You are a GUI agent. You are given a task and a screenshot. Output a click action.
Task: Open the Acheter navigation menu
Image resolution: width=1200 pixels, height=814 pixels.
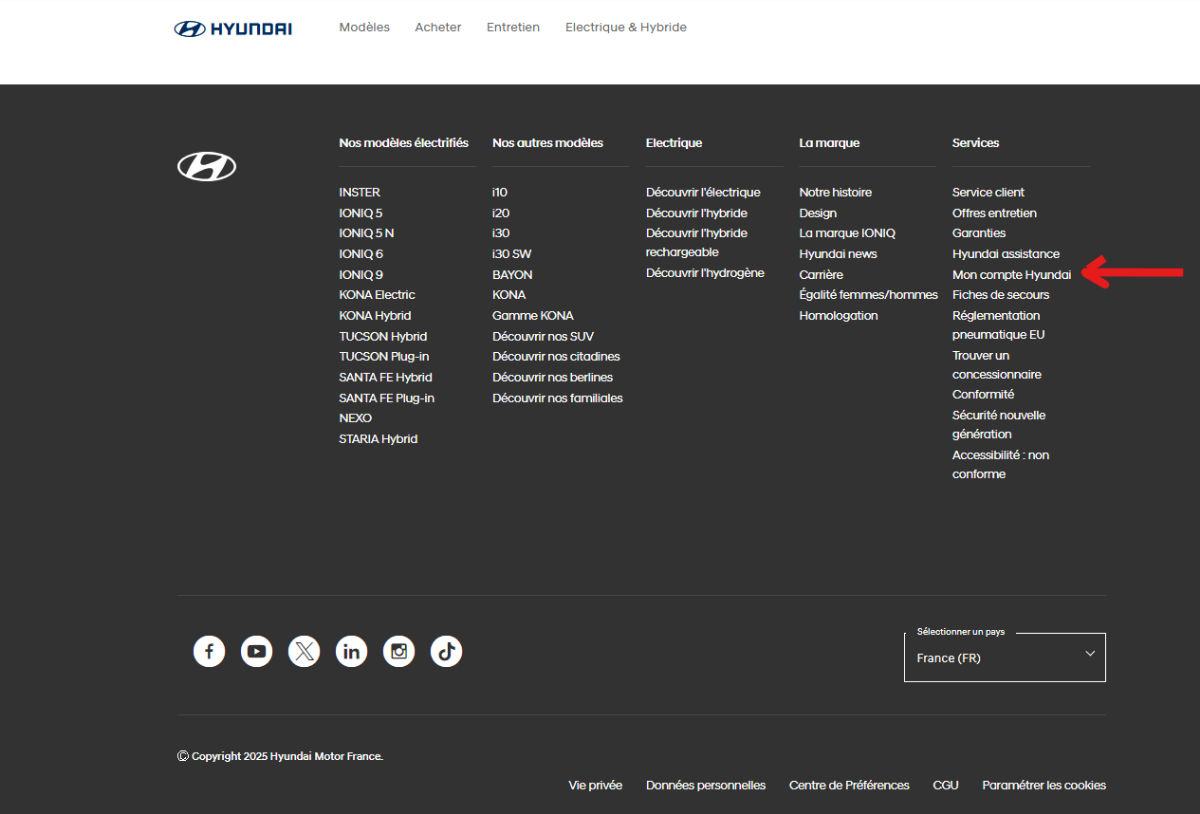(438, 27)
